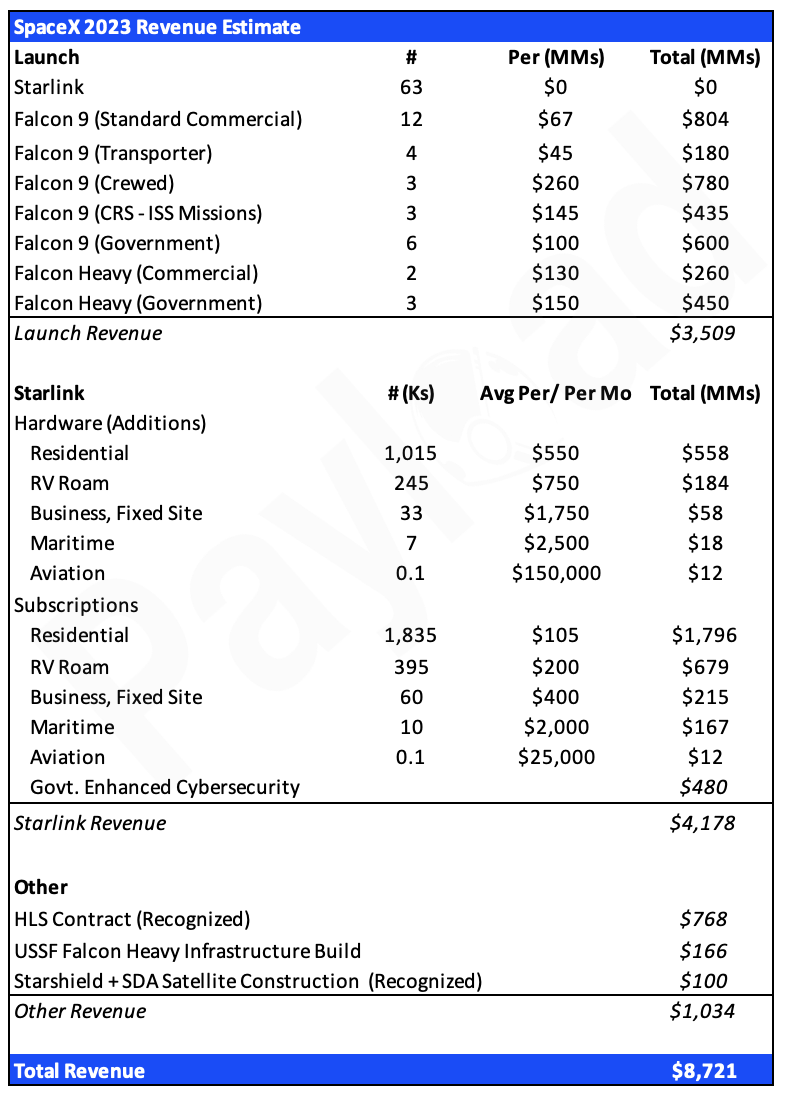
Task: Click the Falcon Heavy (Government) label
Action: click(138, 303)
